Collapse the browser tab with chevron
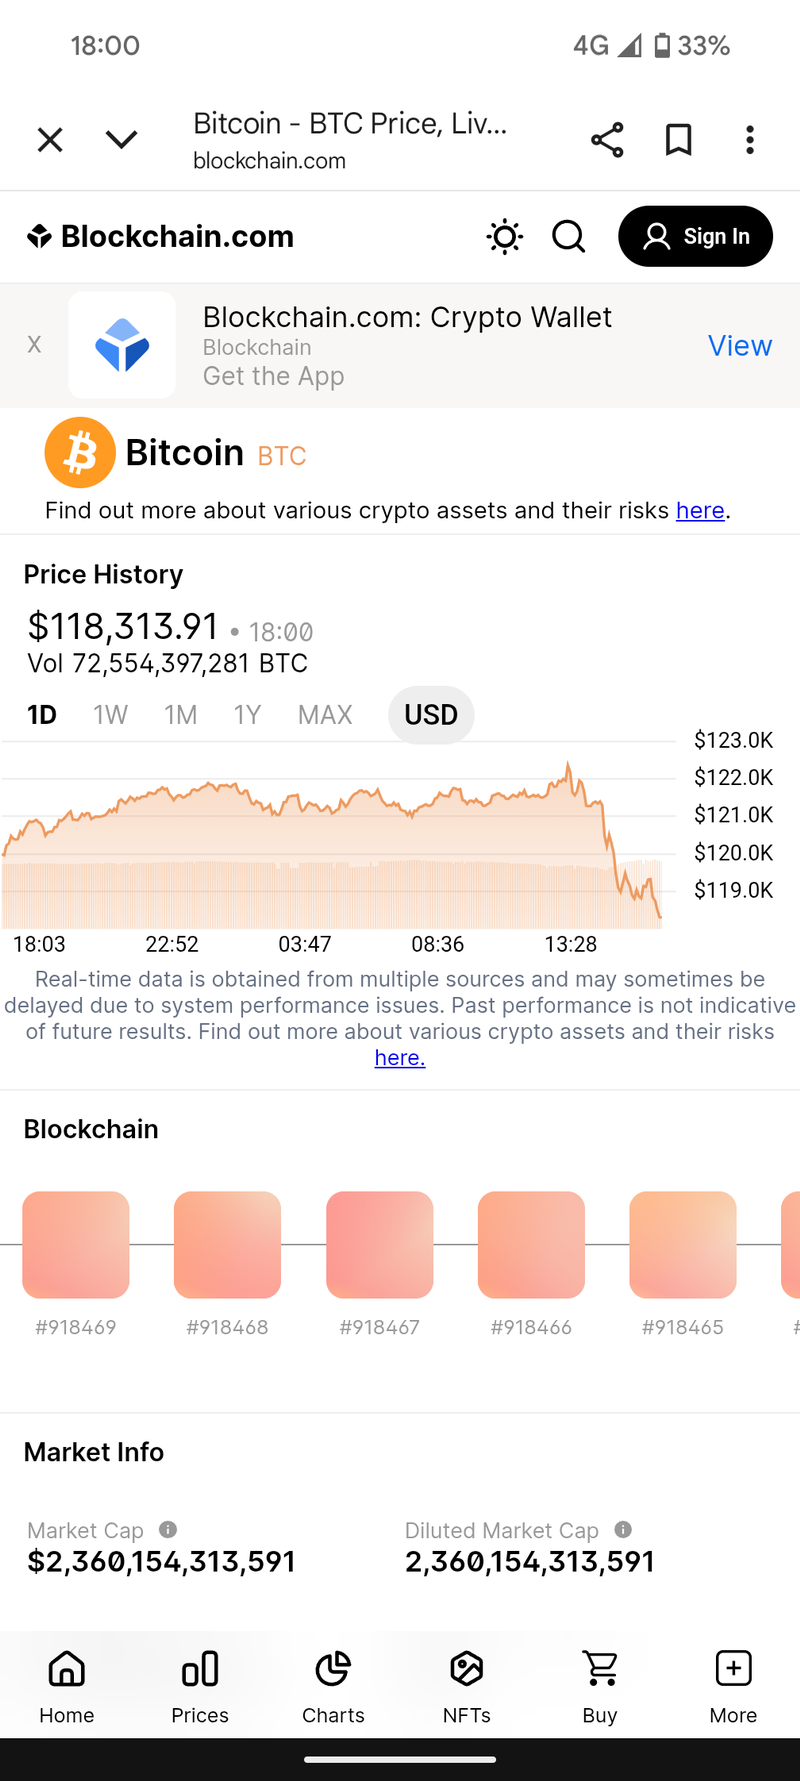 coord(121,140)
